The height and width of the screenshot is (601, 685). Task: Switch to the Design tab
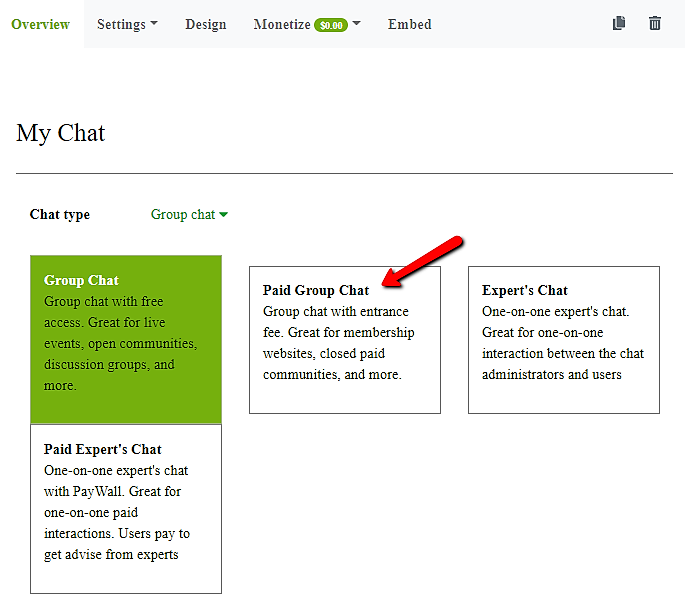point(206,24)
